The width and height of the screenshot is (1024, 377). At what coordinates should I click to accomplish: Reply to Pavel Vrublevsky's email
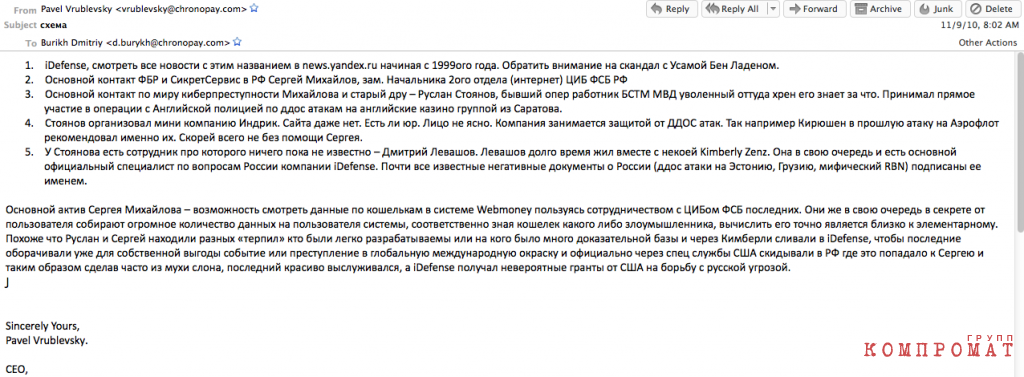(x=671, y=9)
